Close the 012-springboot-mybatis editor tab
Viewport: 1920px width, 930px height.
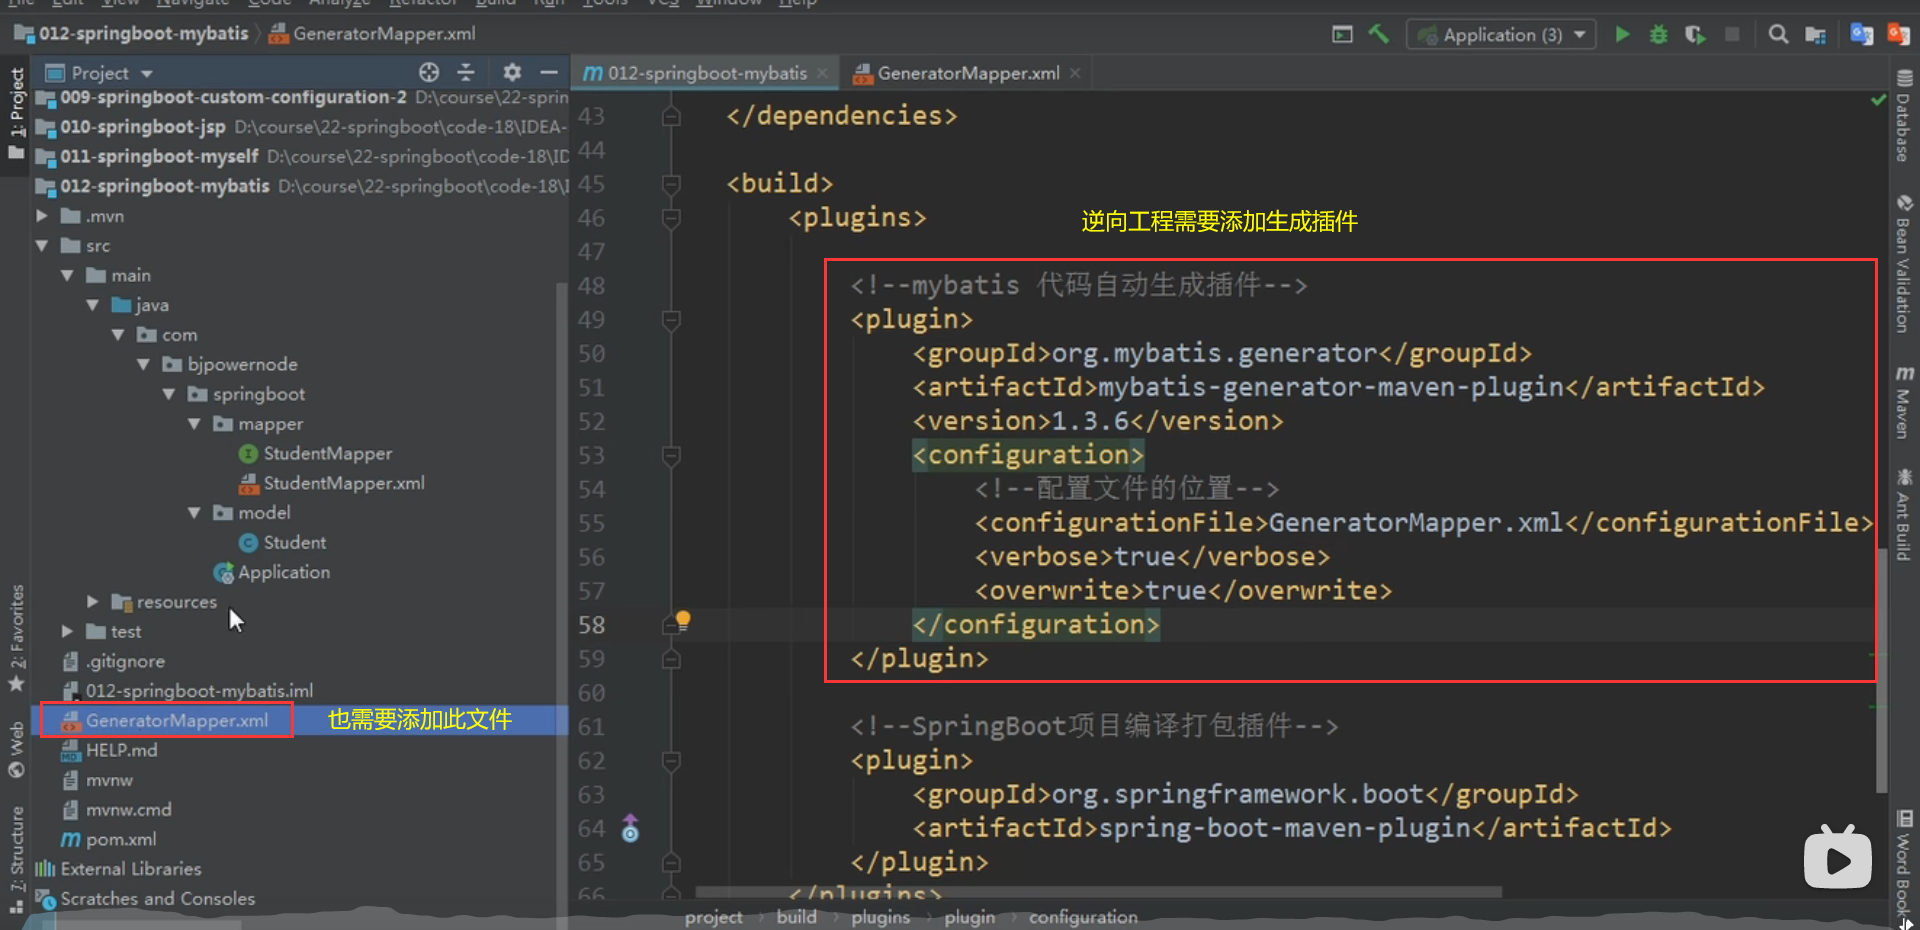click(822, 73)
